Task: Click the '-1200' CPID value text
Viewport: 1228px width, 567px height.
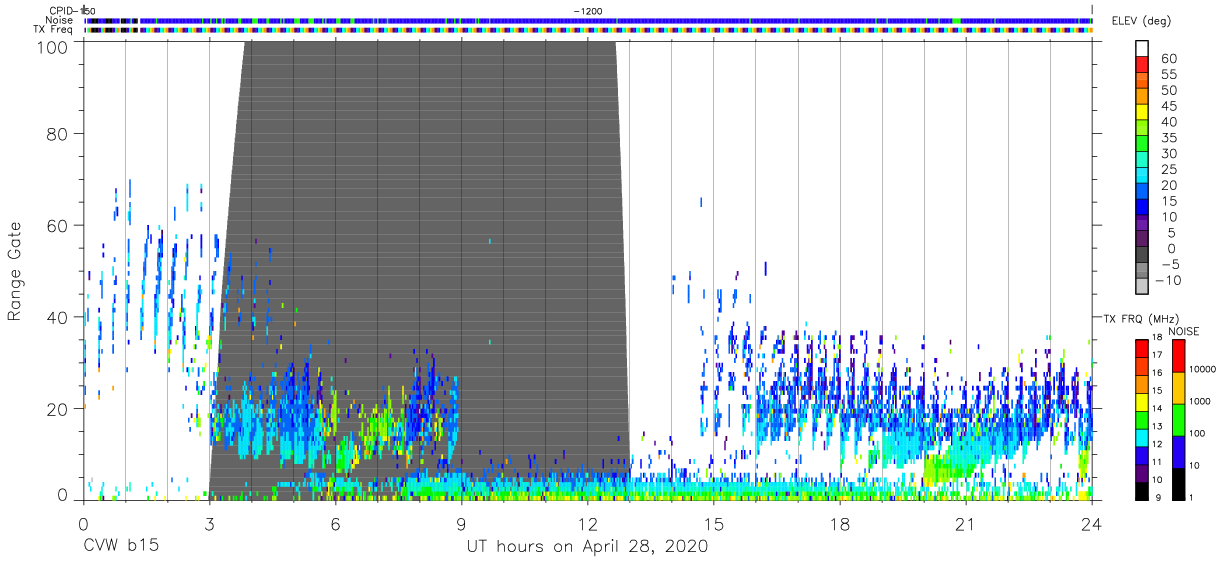Action: [587, 10]
